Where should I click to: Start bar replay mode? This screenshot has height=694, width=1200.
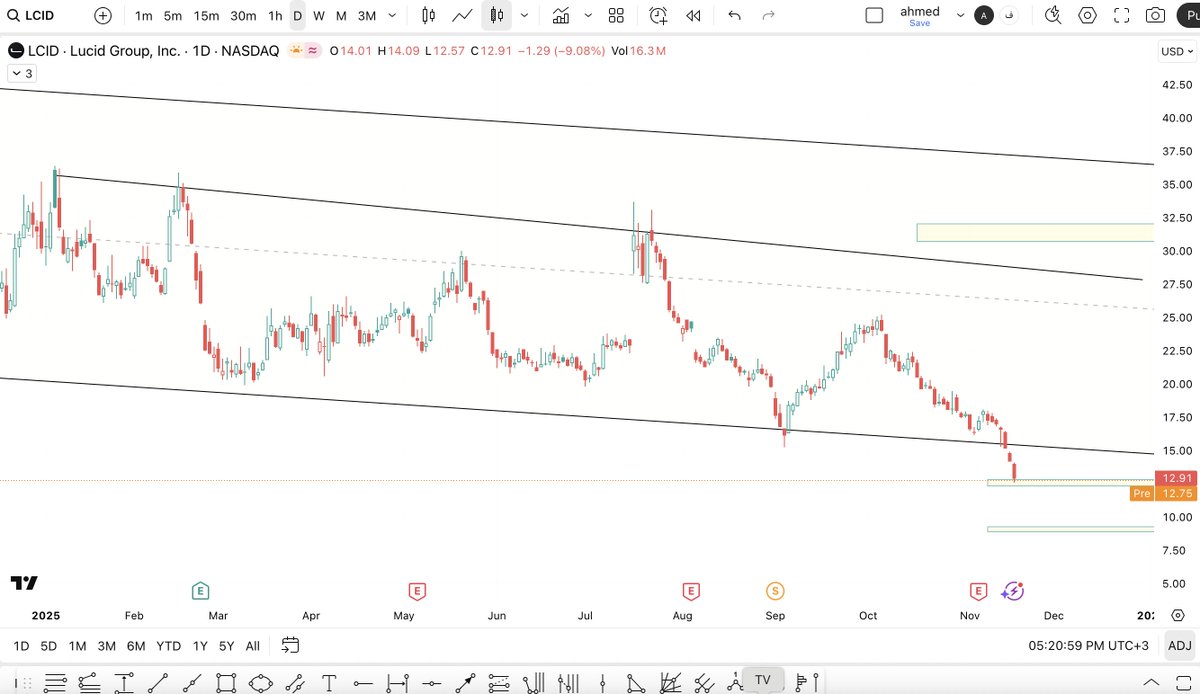(x=692, y=15)
